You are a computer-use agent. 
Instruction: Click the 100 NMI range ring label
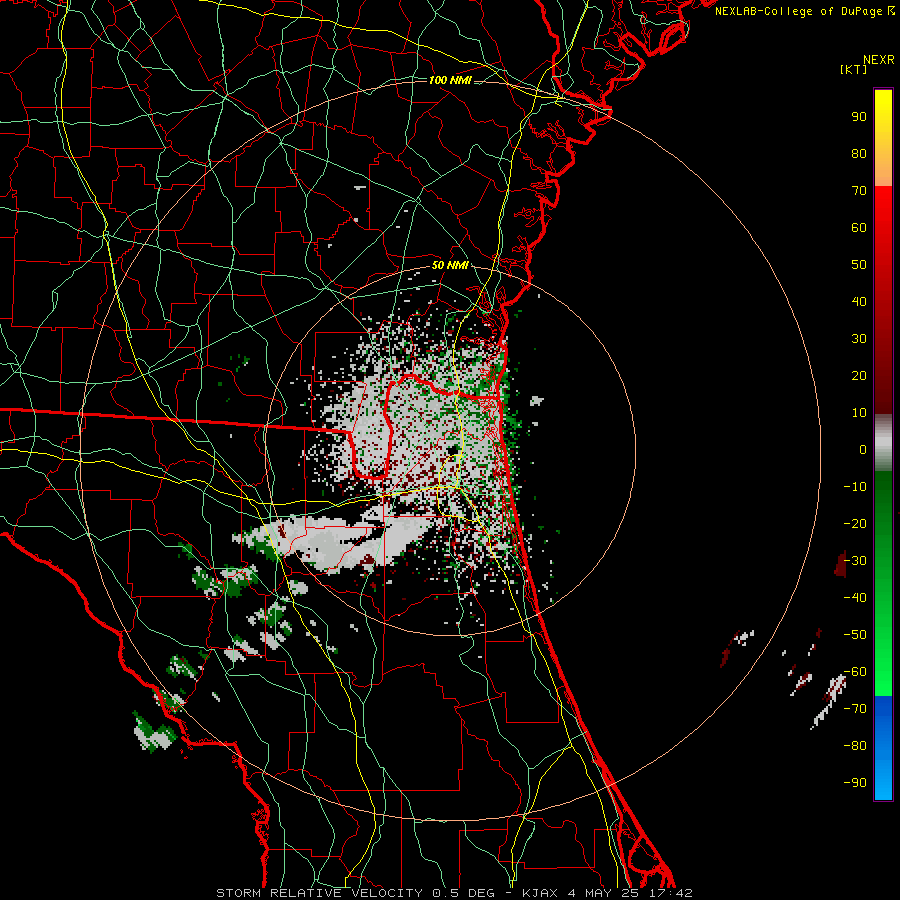tap(450, 80)
